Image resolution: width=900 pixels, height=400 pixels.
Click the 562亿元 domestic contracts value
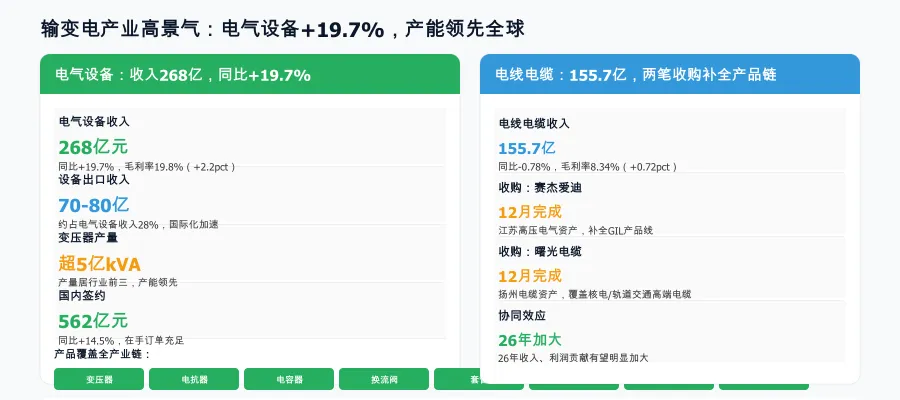(93, 321)
